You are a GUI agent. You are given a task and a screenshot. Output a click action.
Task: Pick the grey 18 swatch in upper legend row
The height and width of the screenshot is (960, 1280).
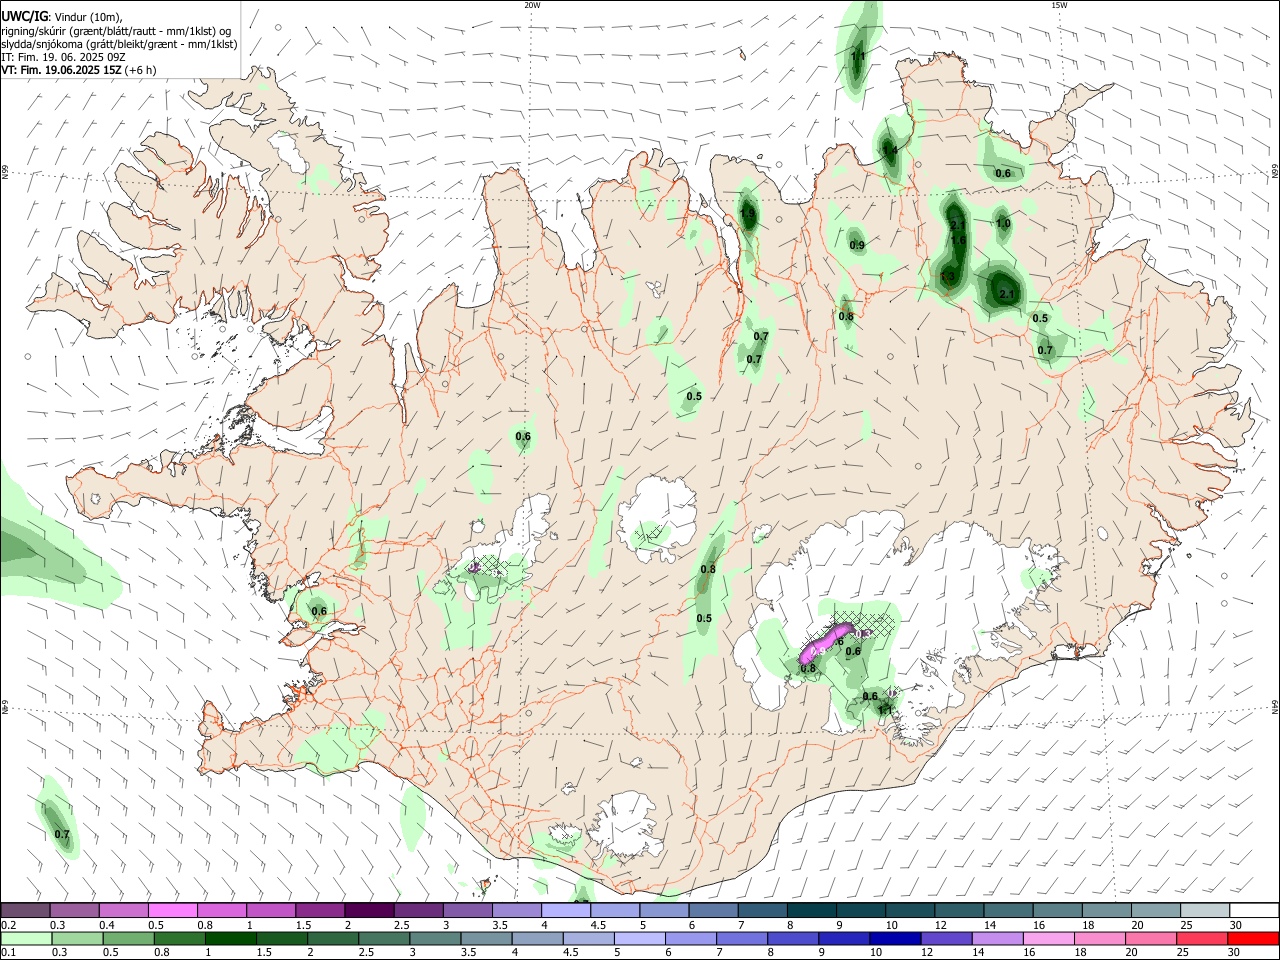tap(1107, 911)
